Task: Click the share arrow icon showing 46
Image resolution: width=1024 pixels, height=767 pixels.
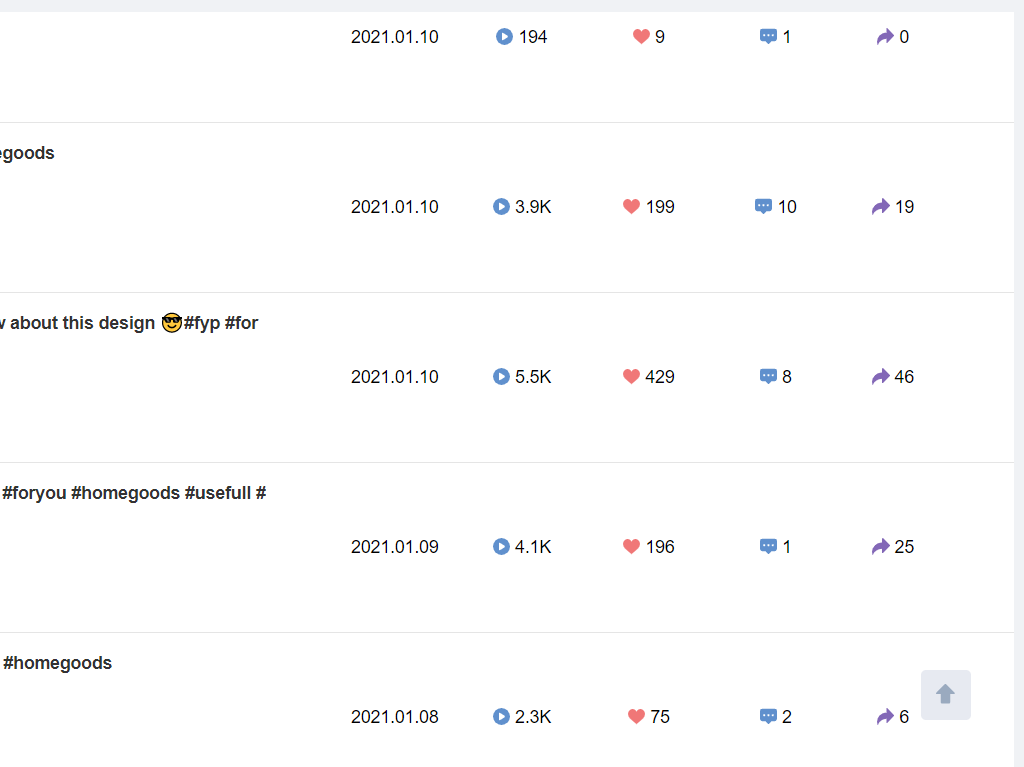Action: 880,377
